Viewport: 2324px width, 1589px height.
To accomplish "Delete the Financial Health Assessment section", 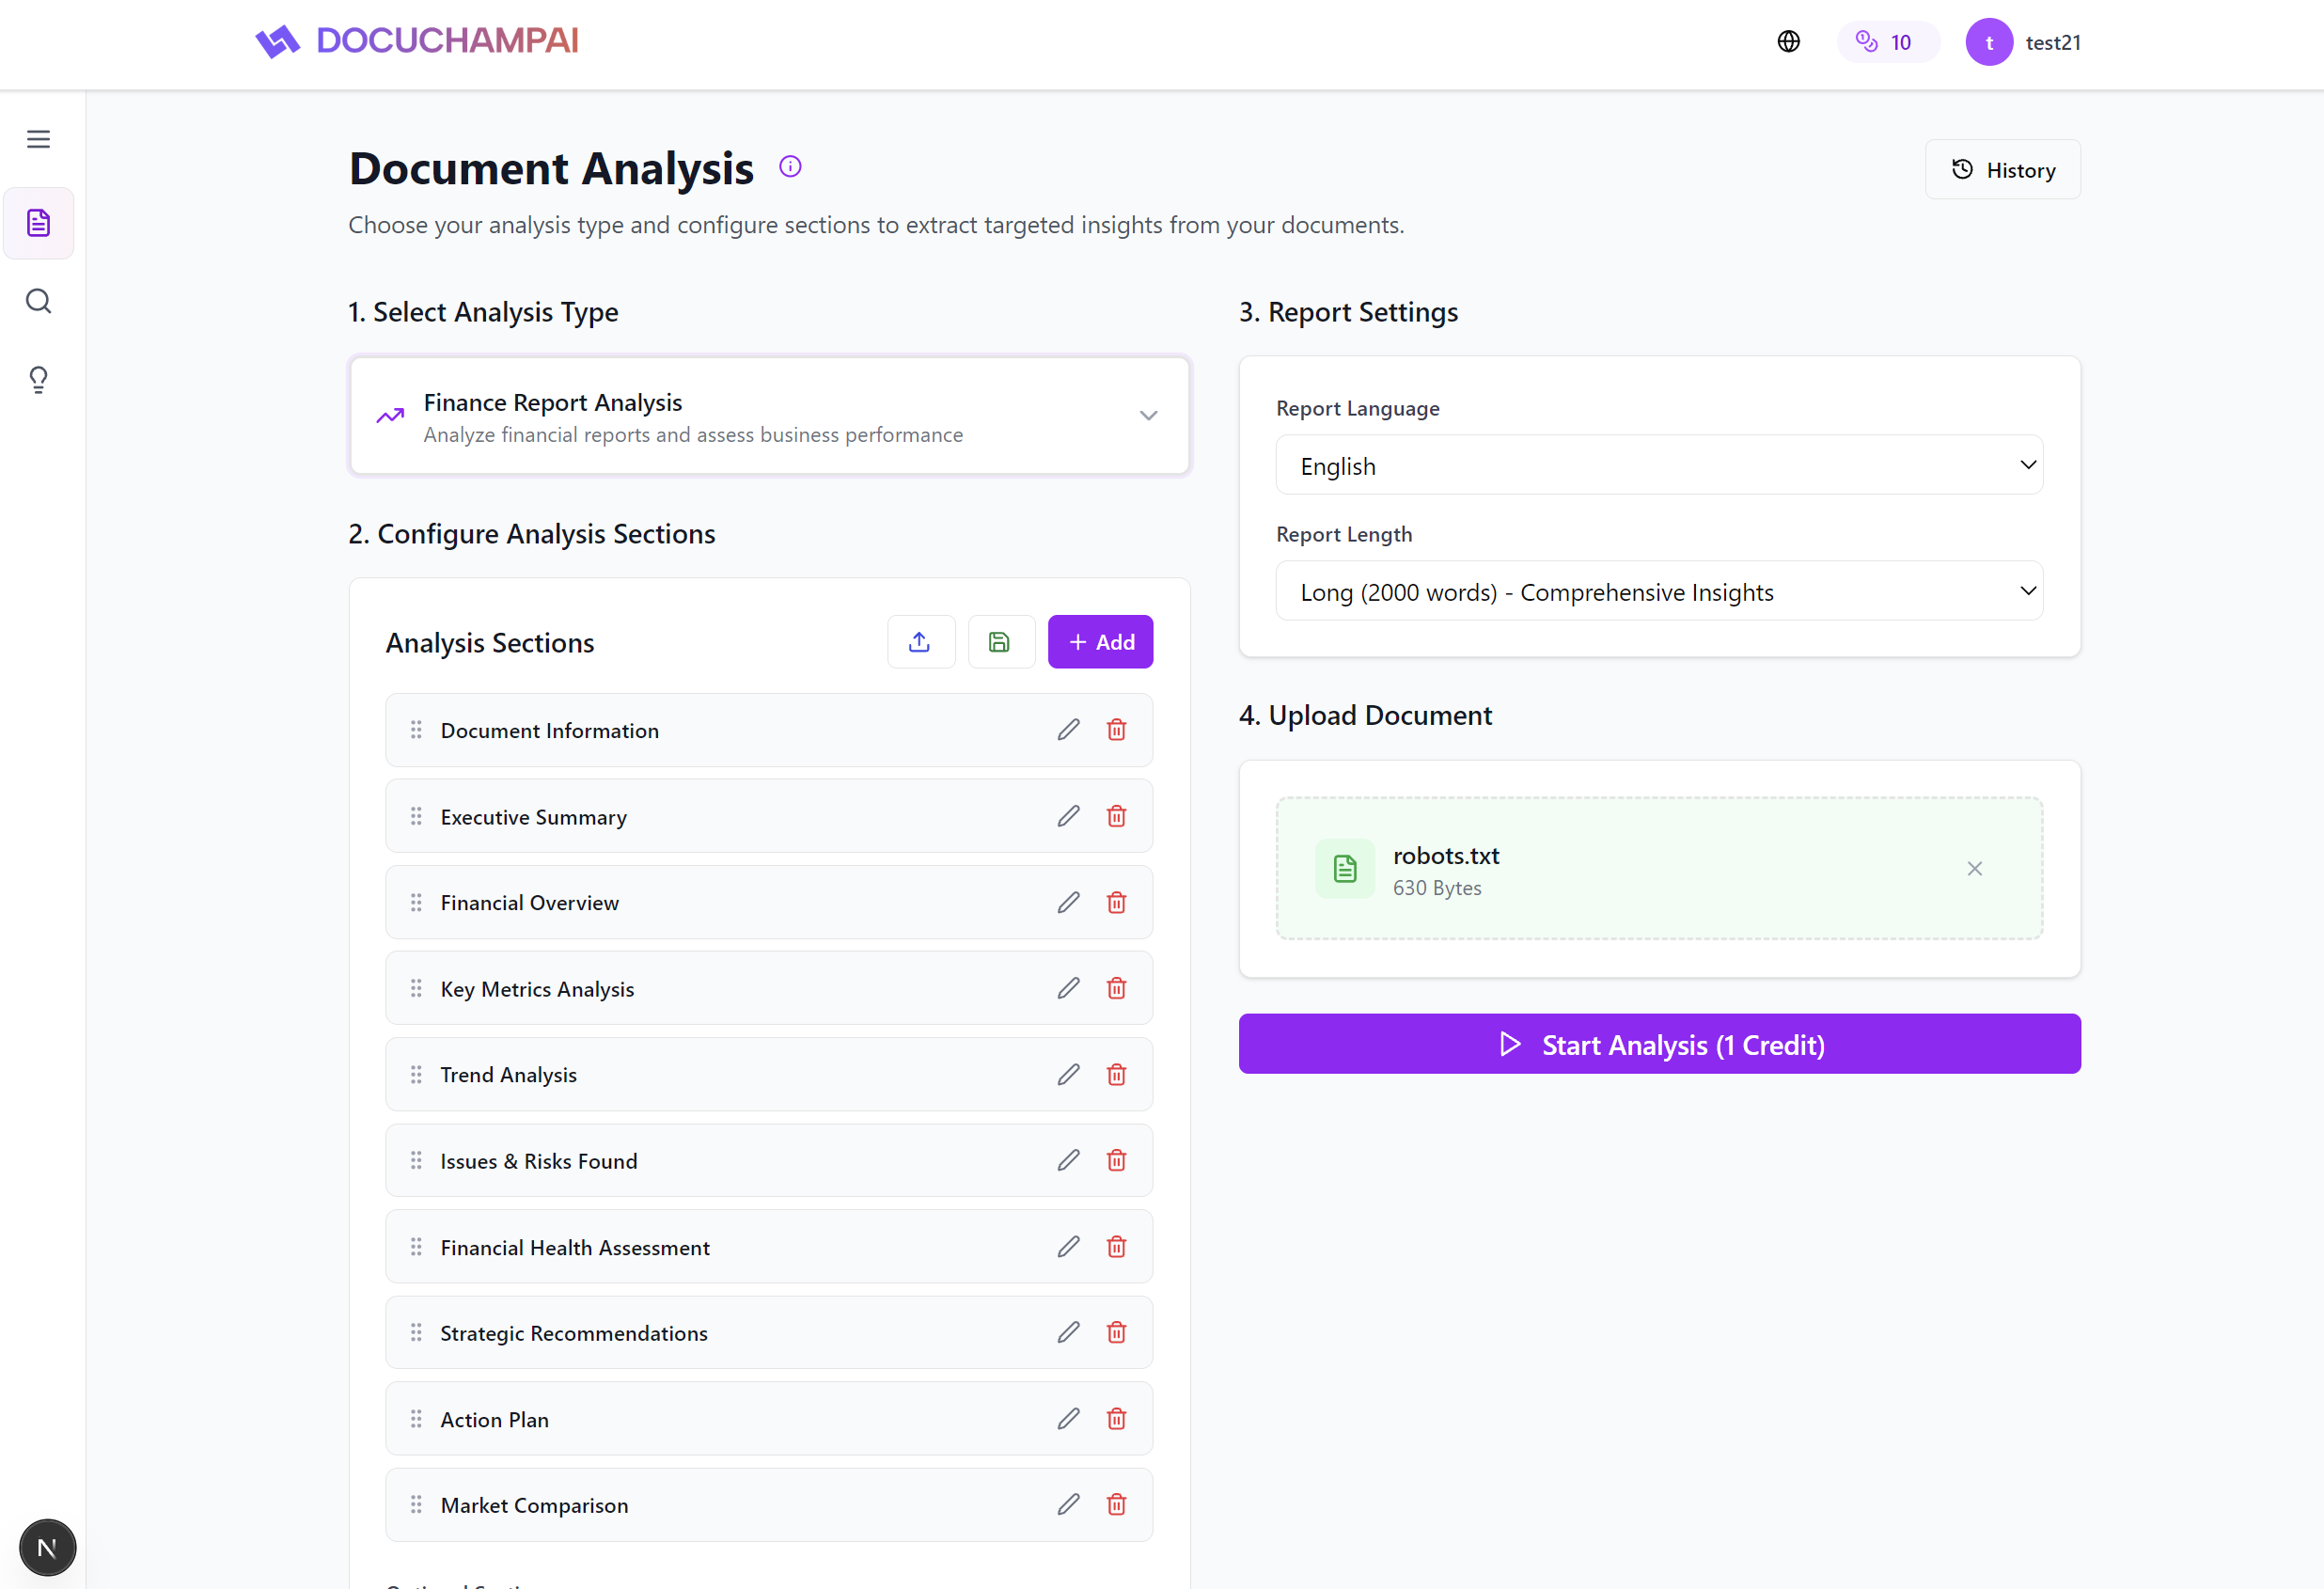I will pos(1116,1246).
